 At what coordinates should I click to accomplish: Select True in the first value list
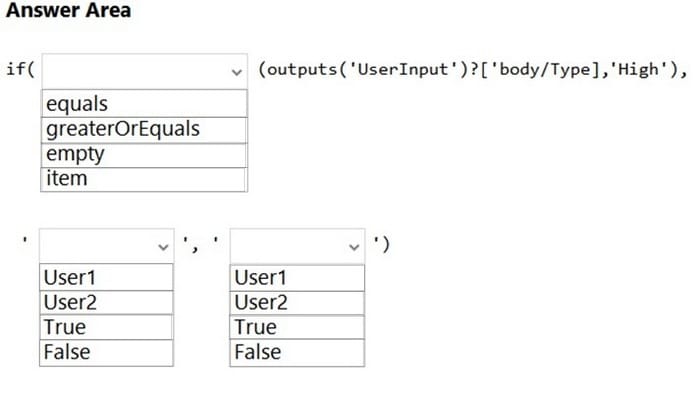(x=106, y=327)
